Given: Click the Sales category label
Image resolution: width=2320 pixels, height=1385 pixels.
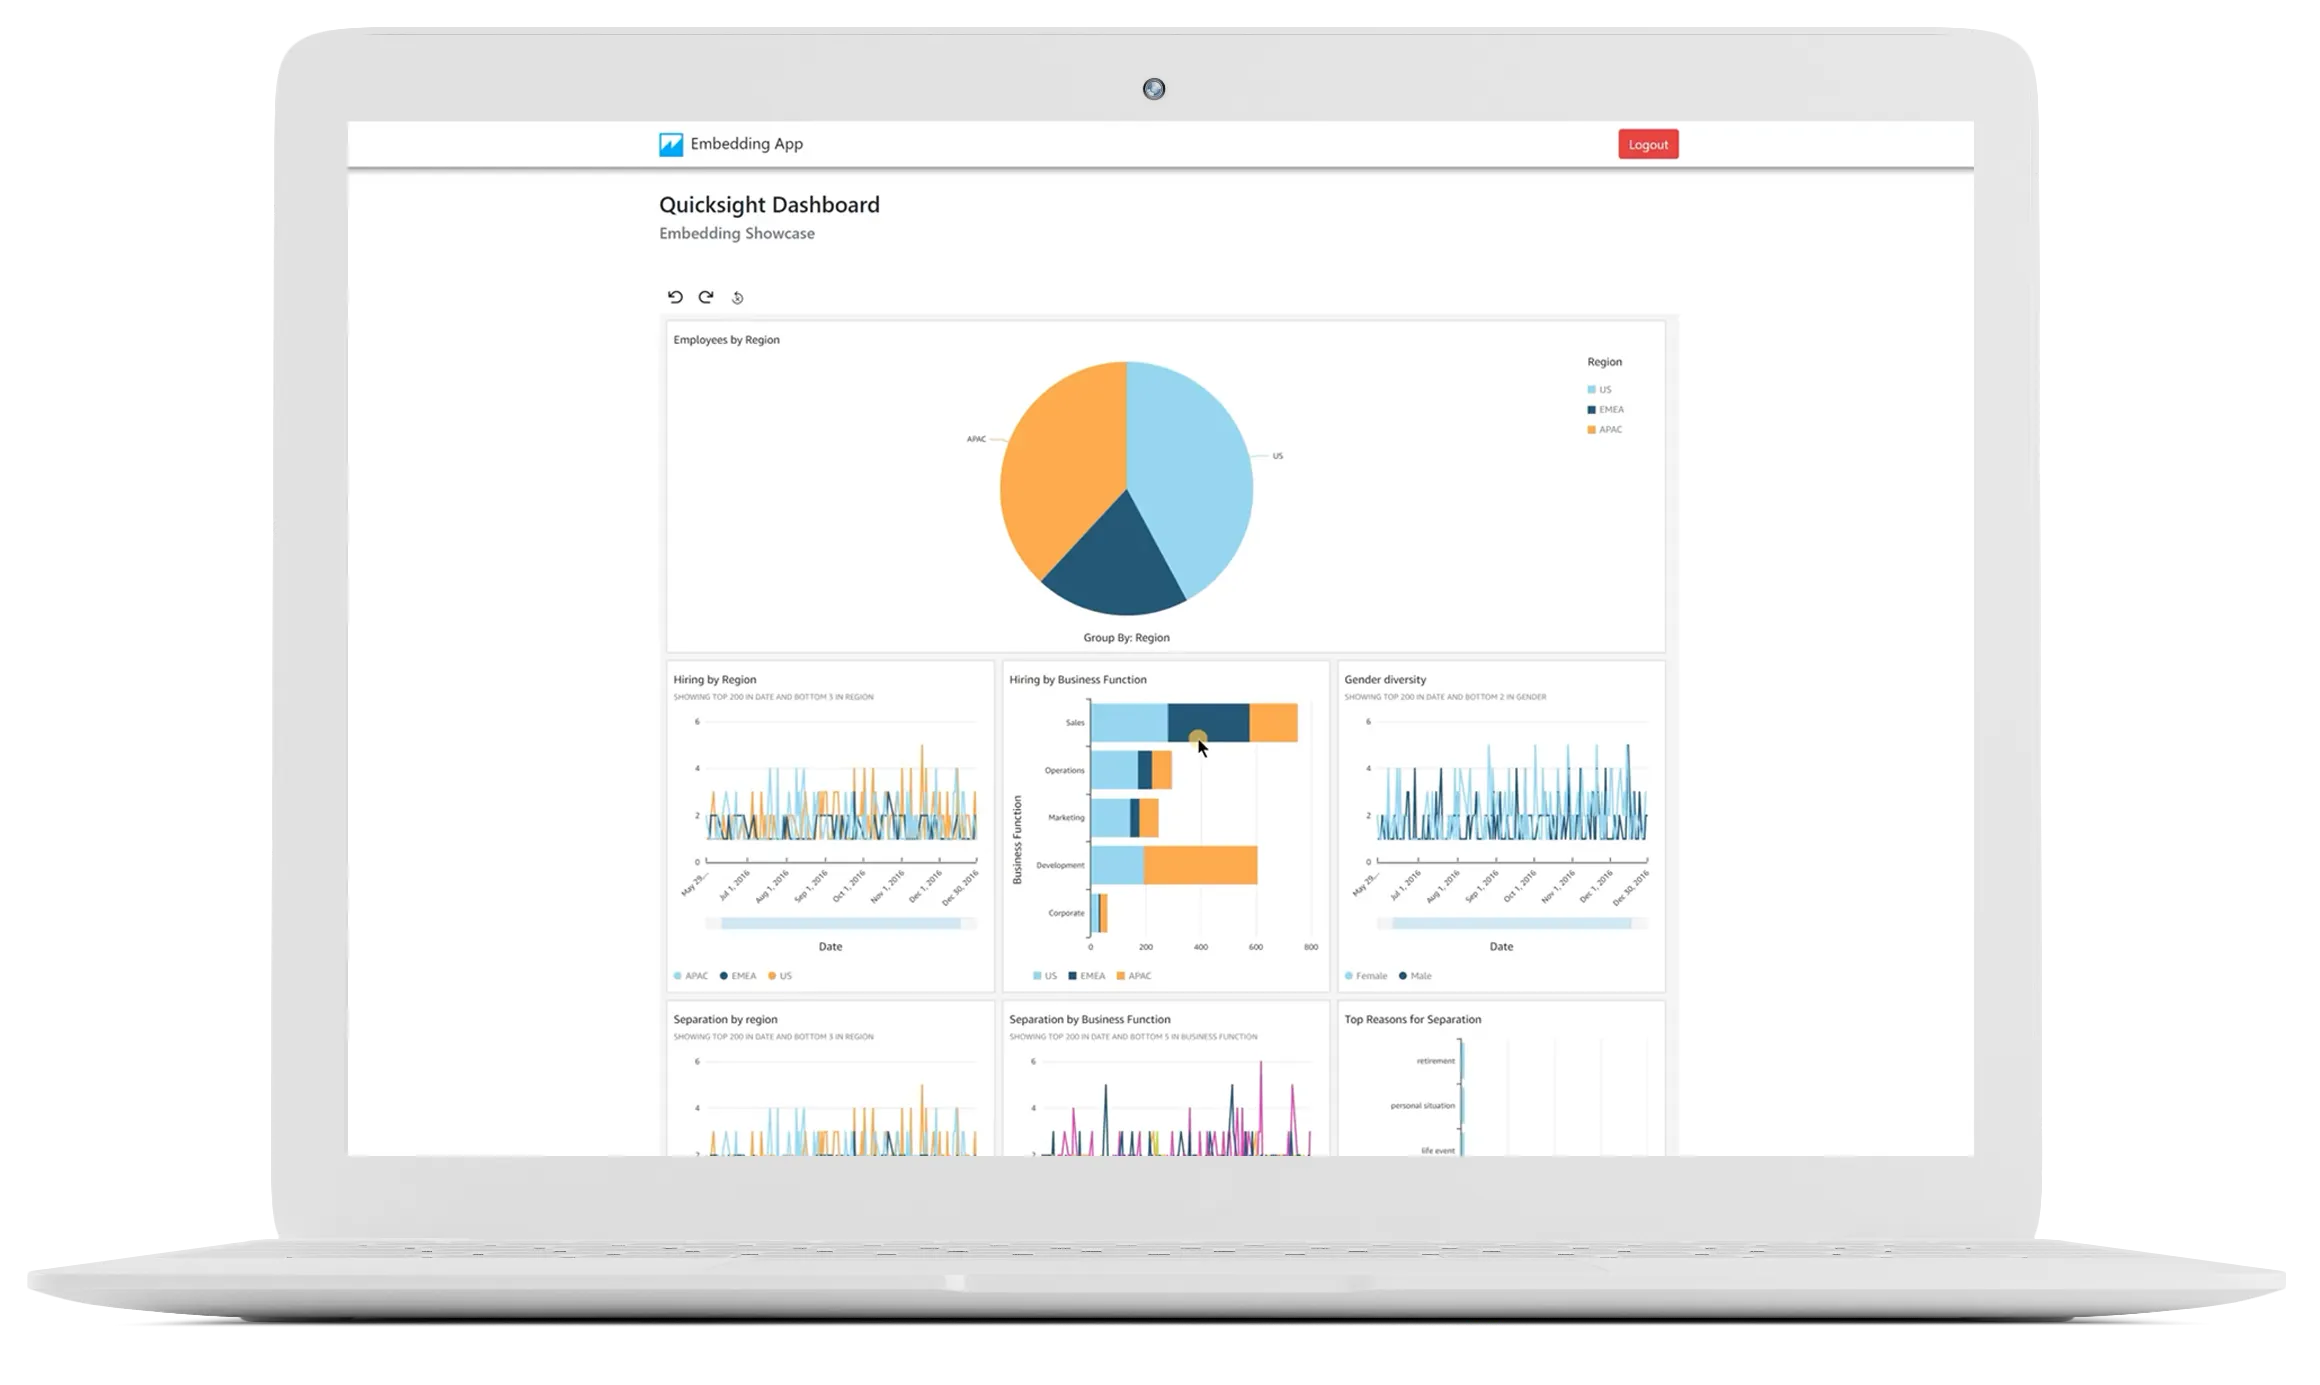Looking at the screenshot, I should tap(1074, 722).
